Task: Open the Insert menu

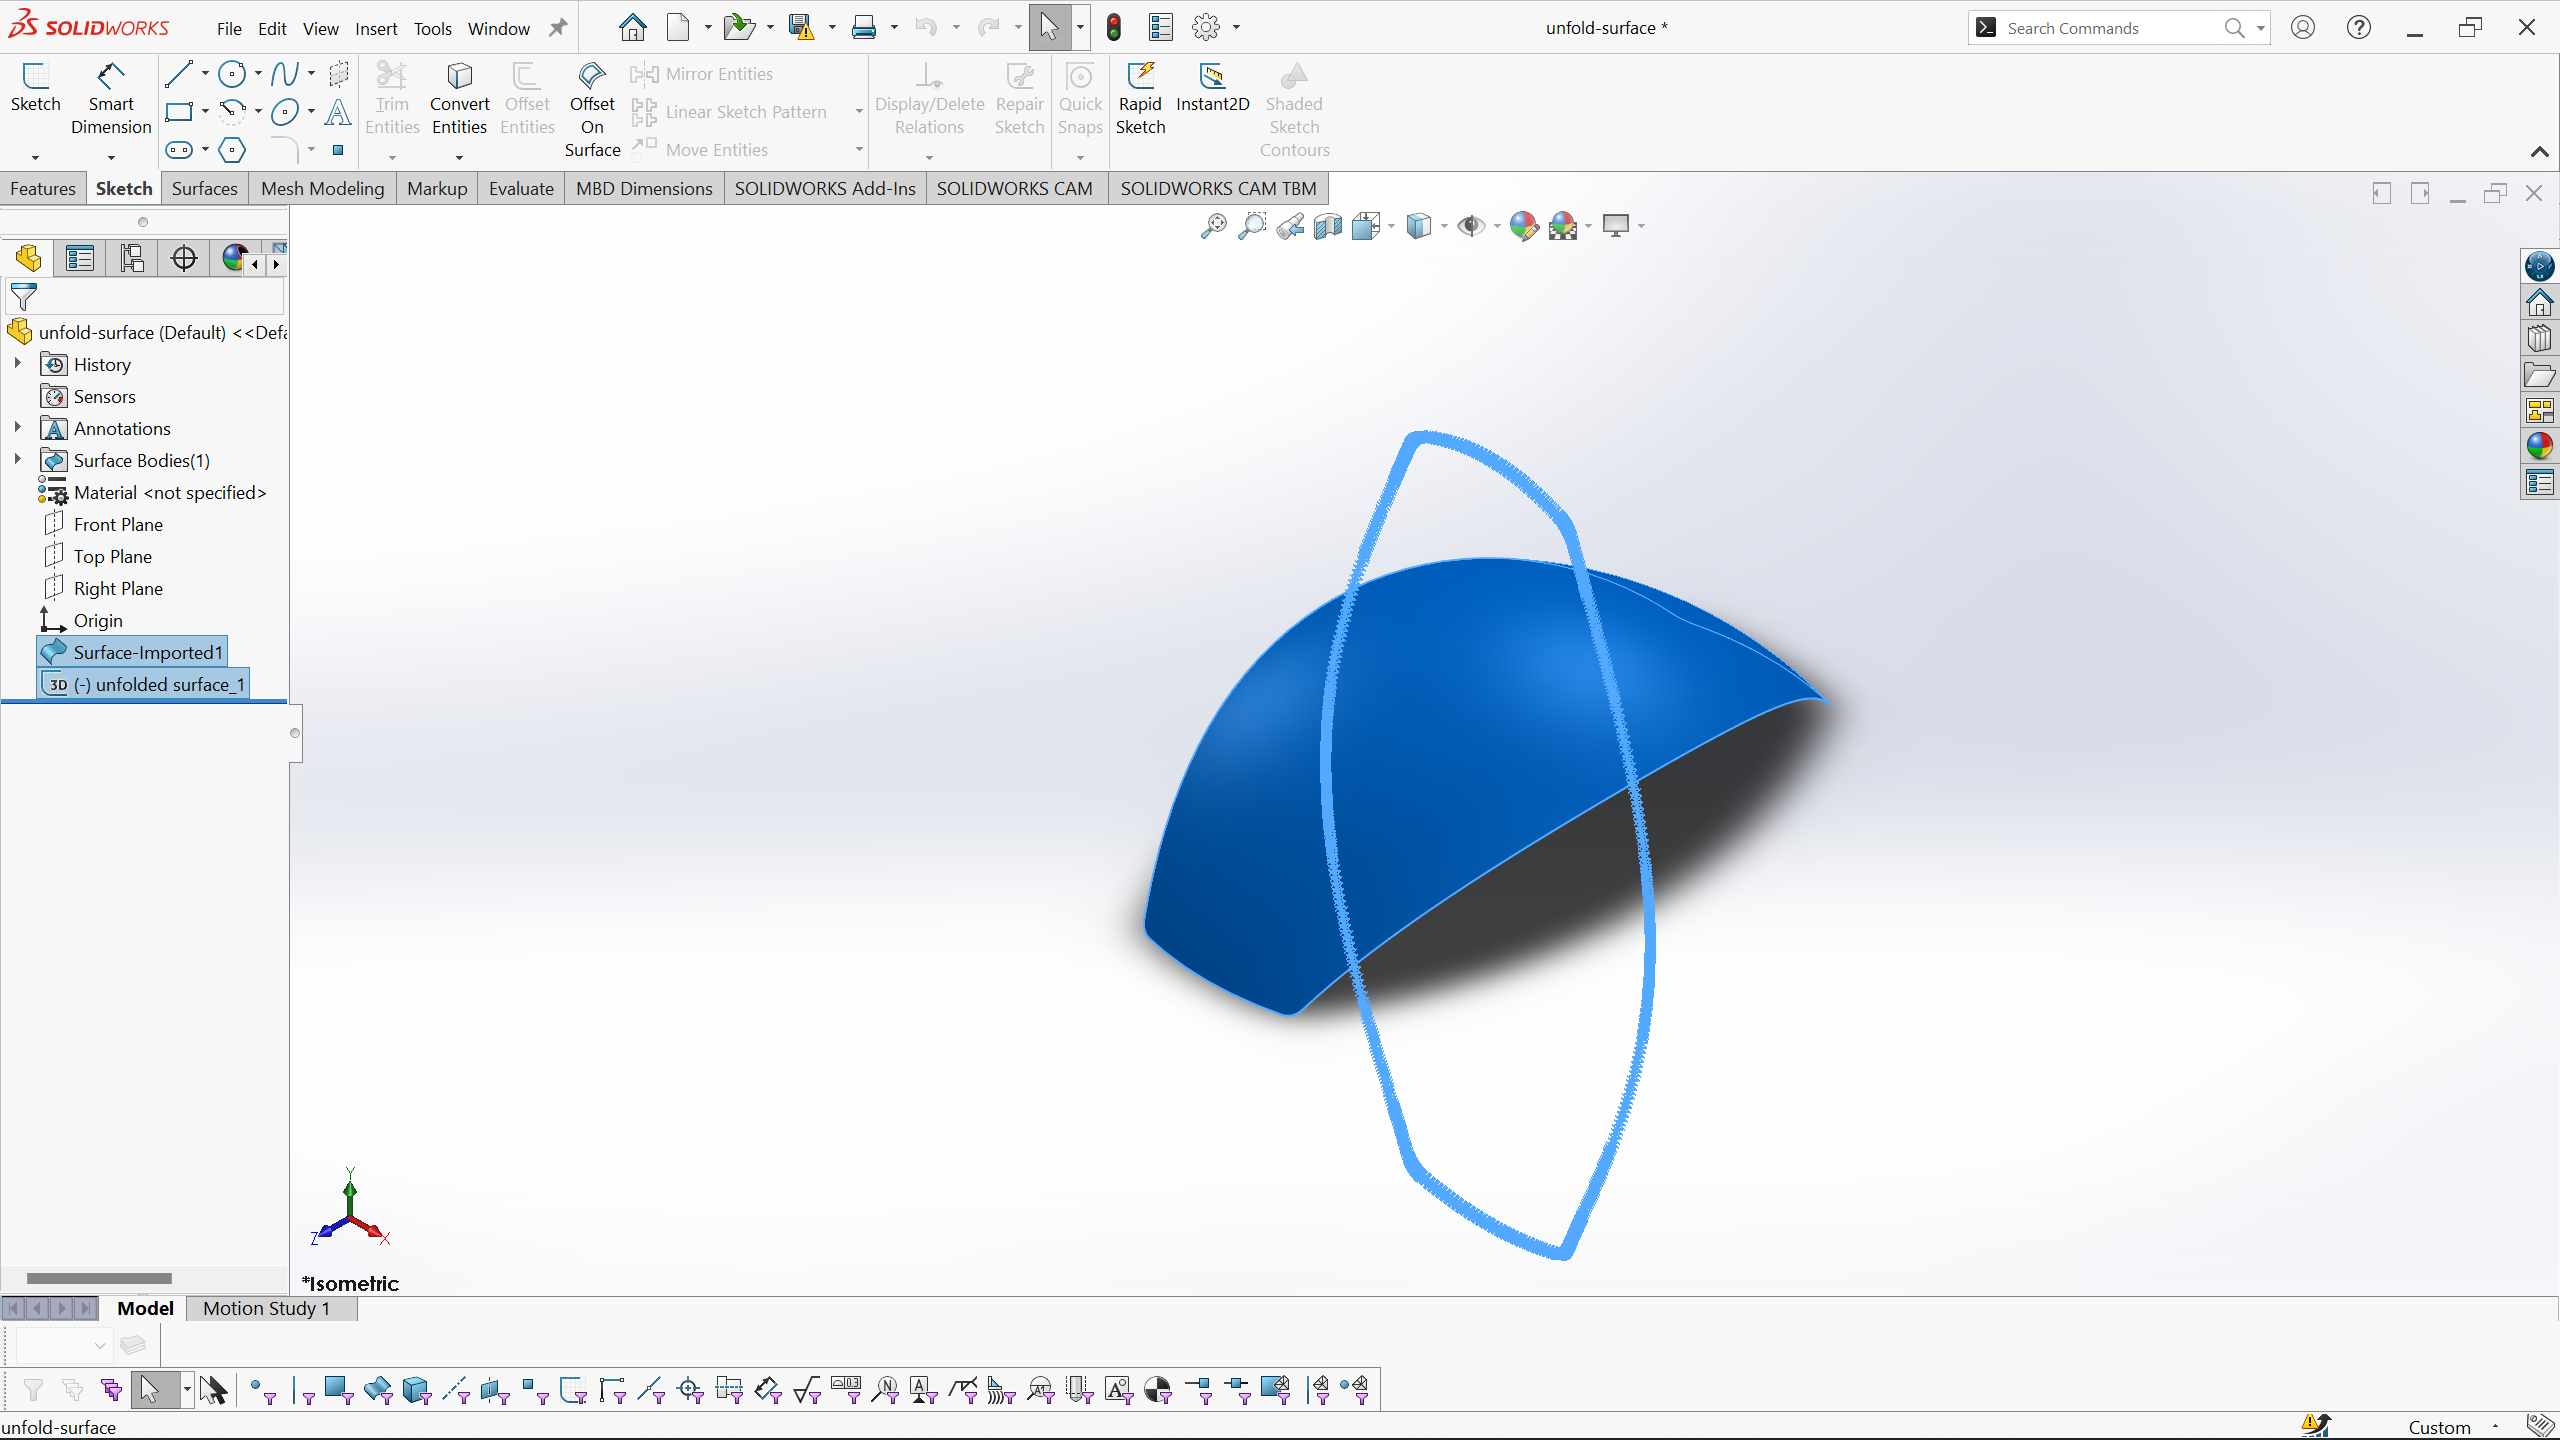Action: [x=376, y=29]
